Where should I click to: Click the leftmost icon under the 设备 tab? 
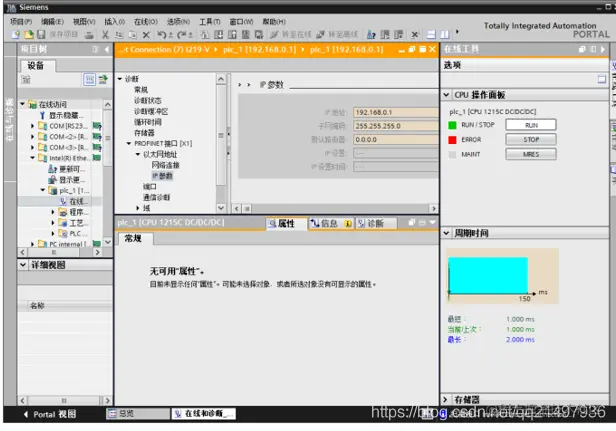click(26, 80)
